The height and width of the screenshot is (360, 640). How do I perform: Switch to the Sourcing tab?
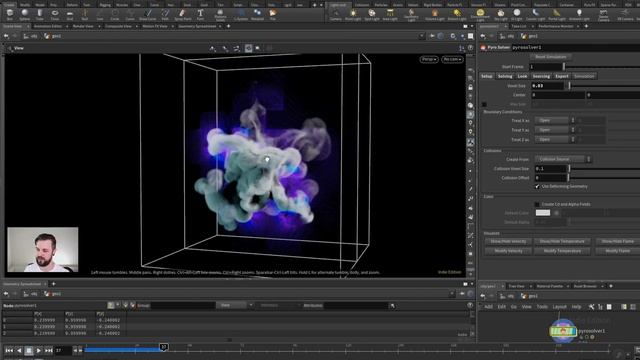click(541, 76)
